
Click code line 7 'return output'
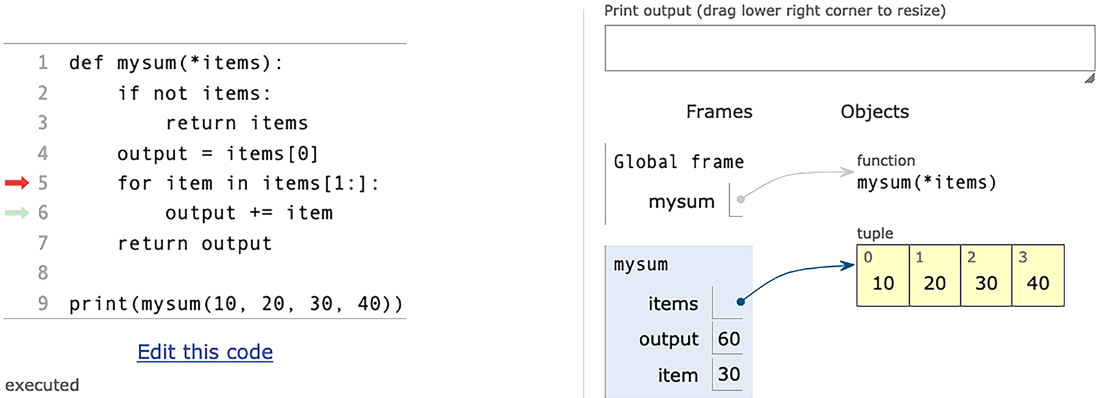(194, 244)
